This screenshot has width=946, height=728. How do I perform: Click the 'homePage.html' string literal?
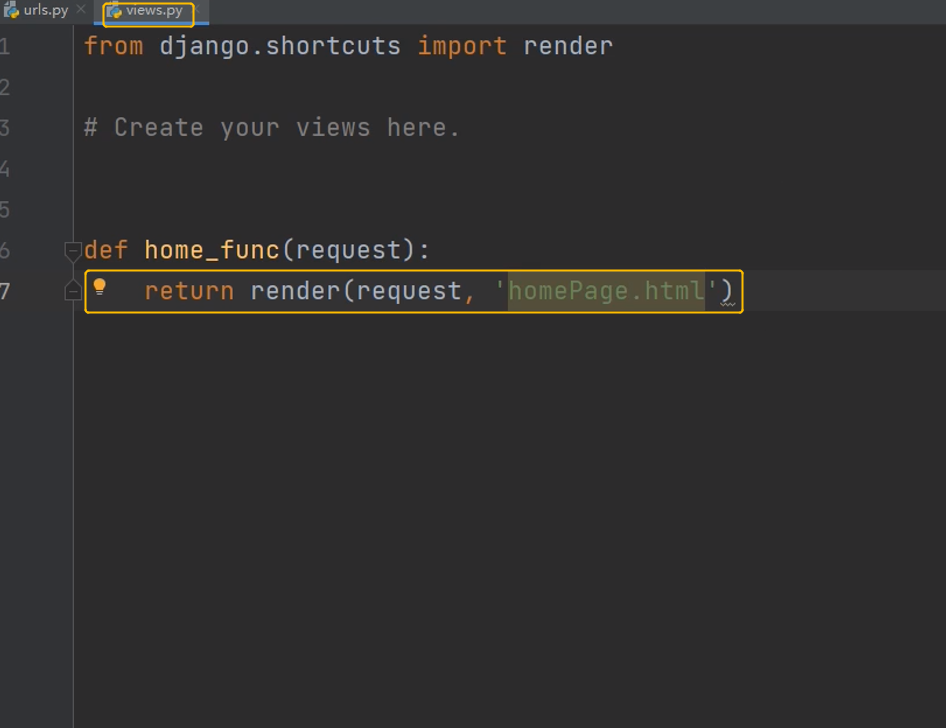606,291
